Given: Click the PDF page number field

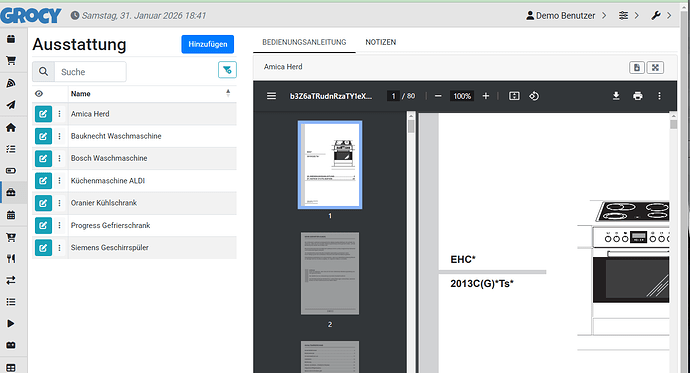Looking at the screenshot, I should [x=393, y=96].
